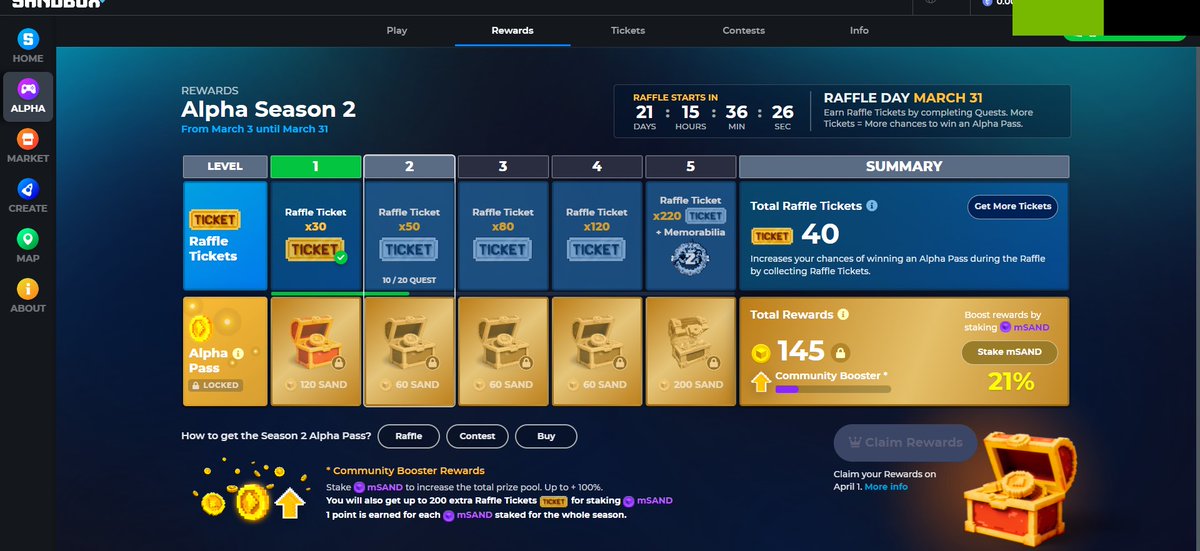The width and height of the screenshot is (1200, 551).
Task: Open the More info link
Action: click(886, 487)
